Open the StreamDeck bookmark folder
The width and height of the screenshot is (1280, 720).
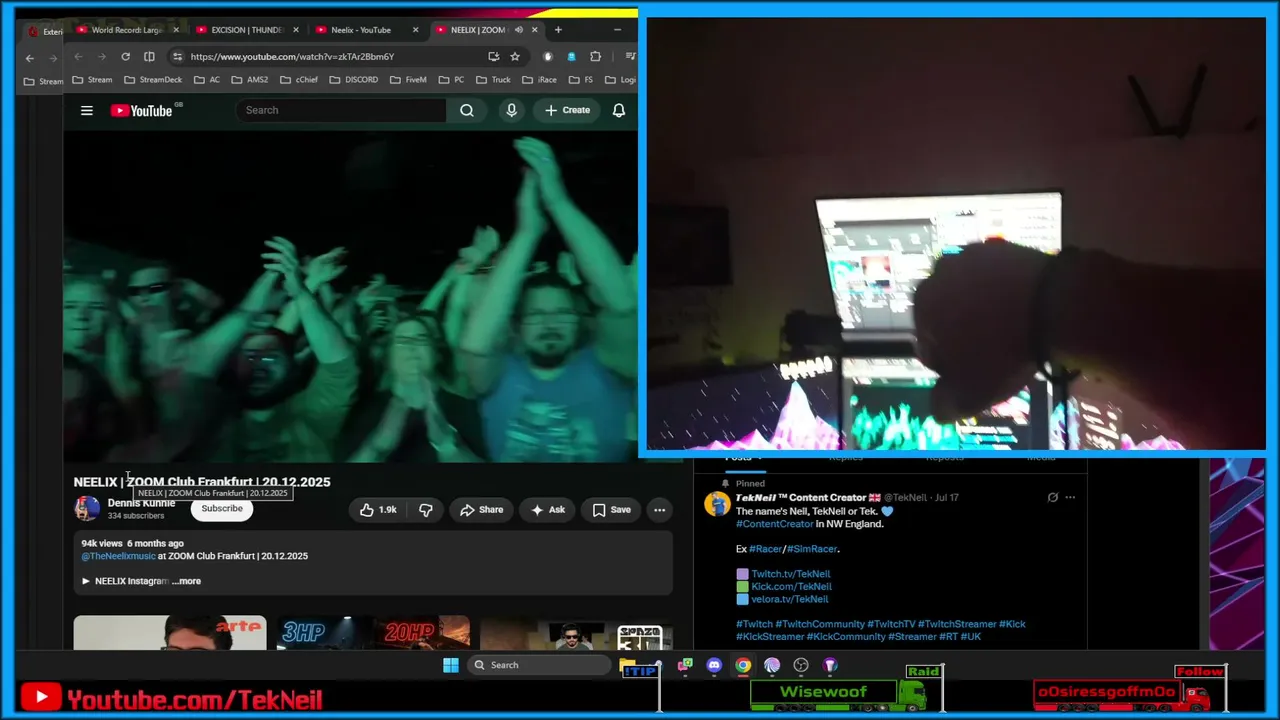153,80
